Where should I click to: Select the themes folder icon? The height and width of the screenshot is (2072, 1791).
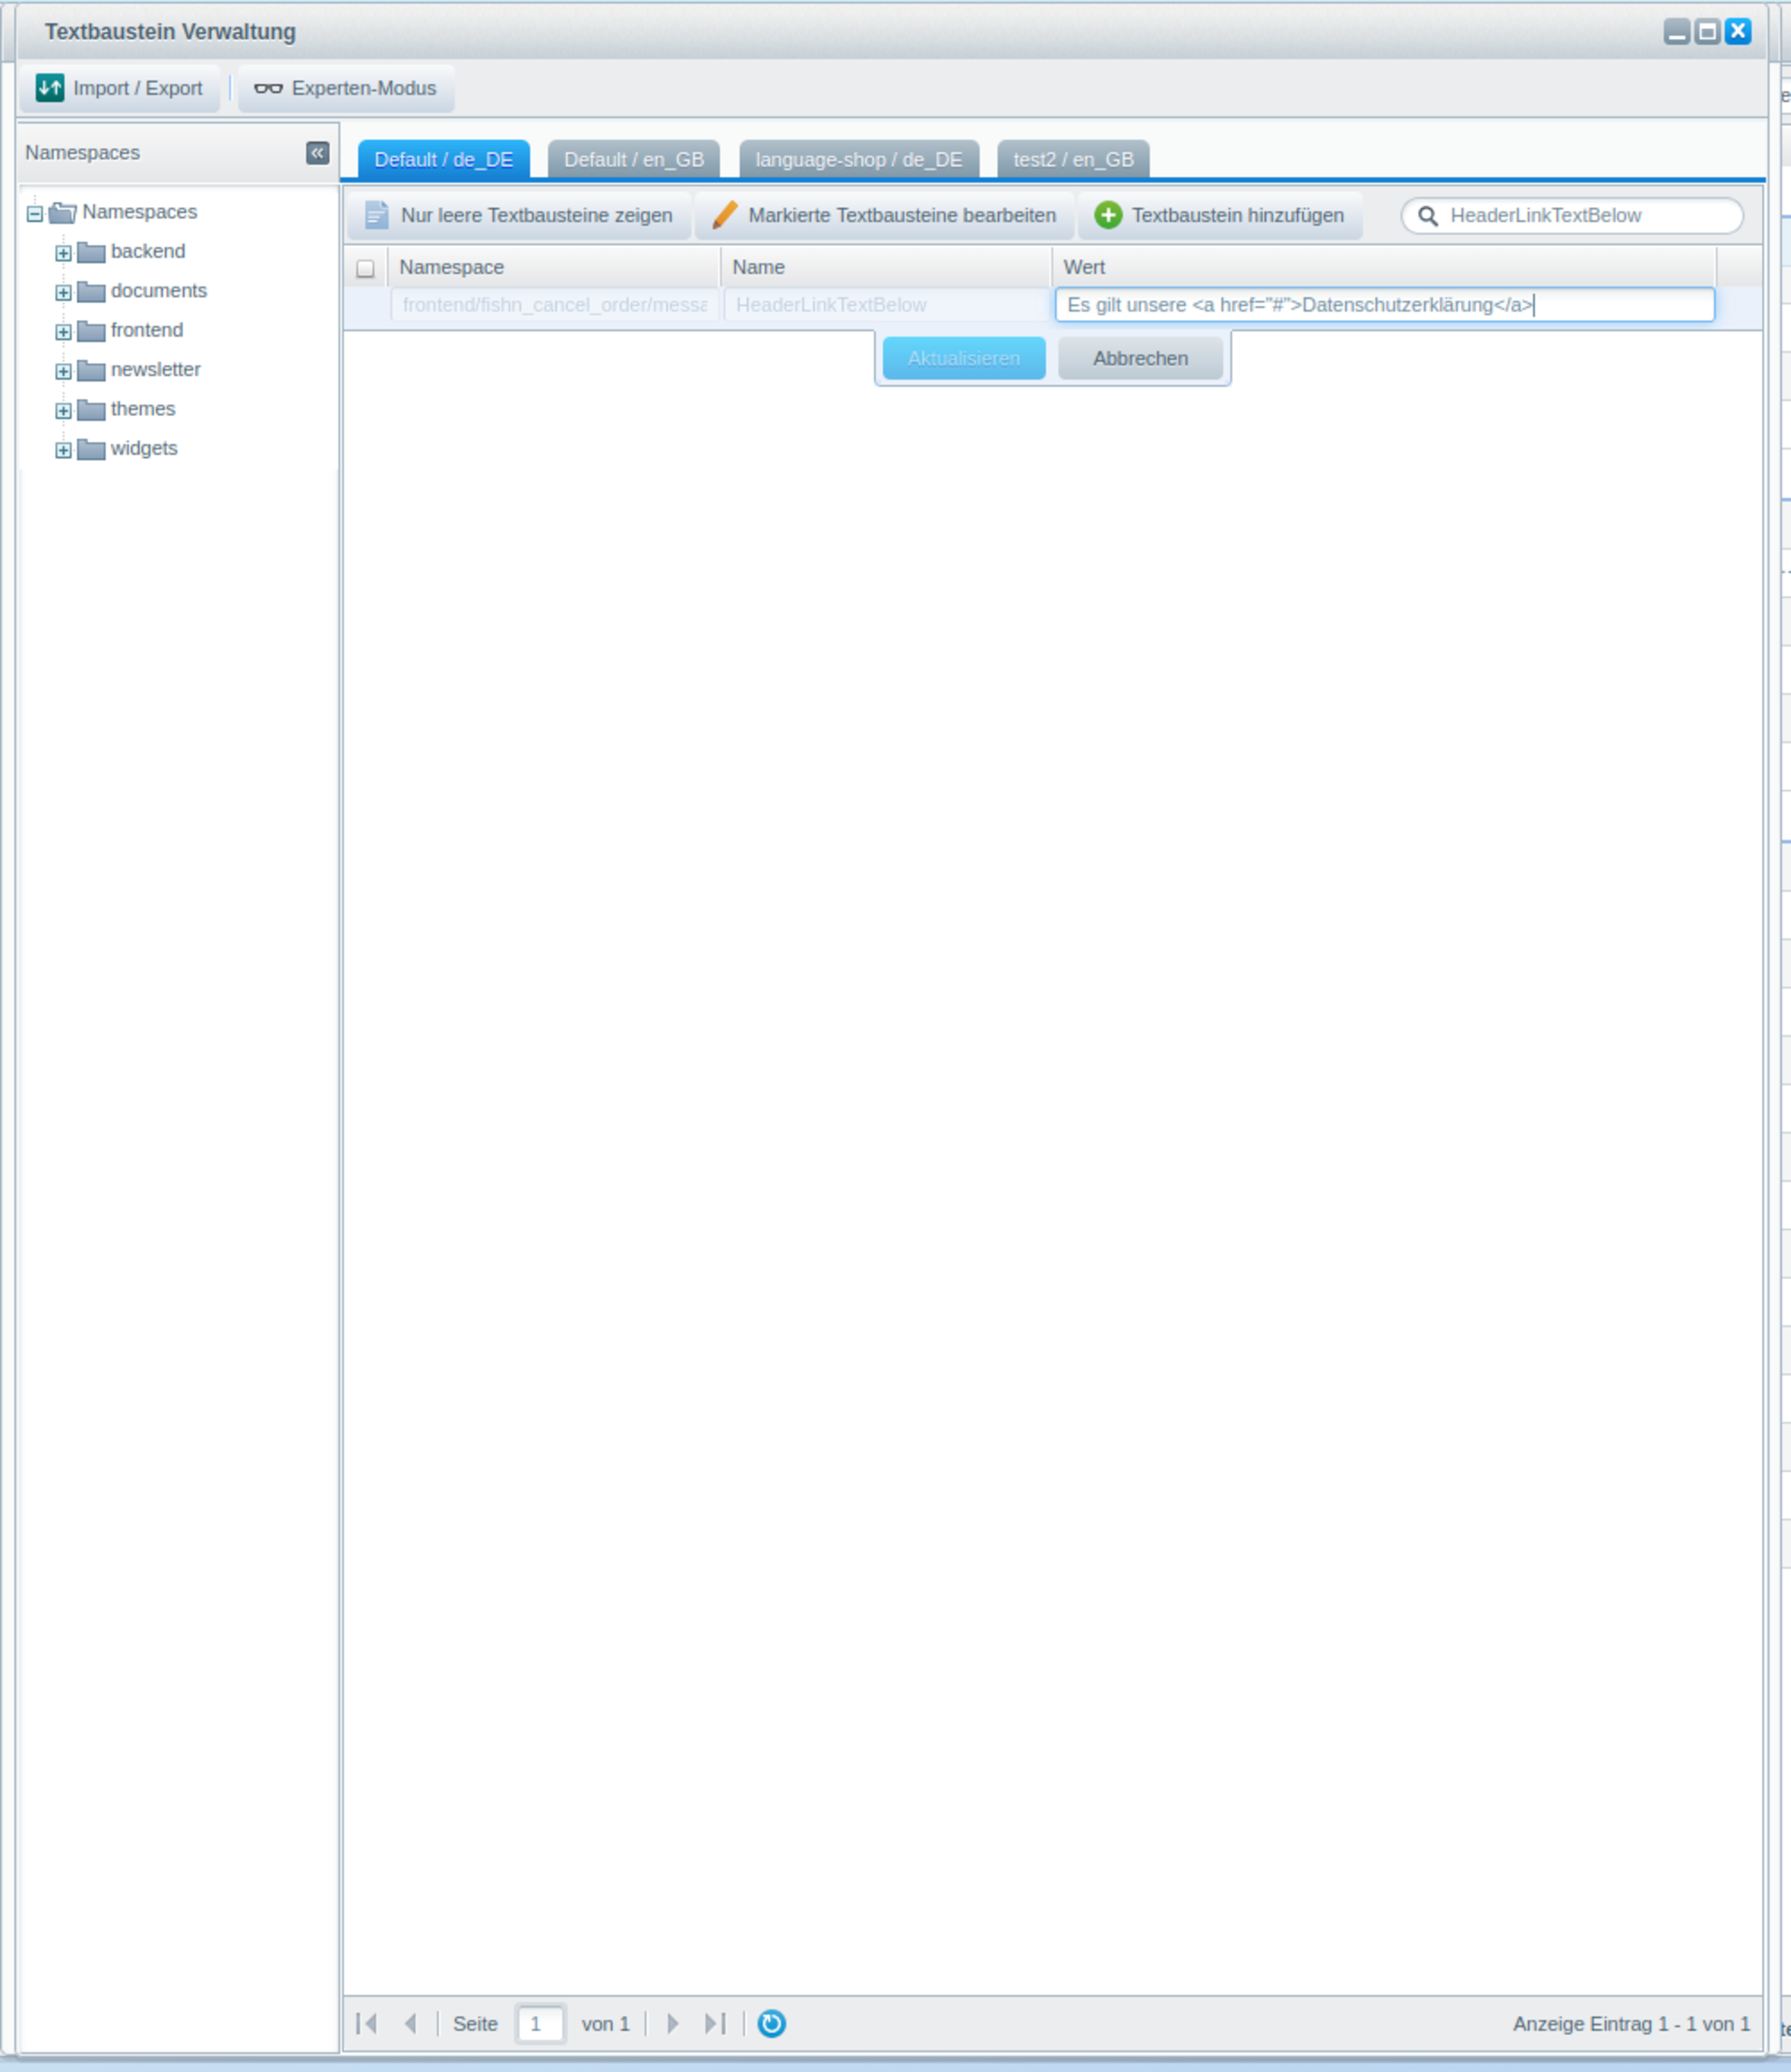pyautogui.click(x=91, y=410)
